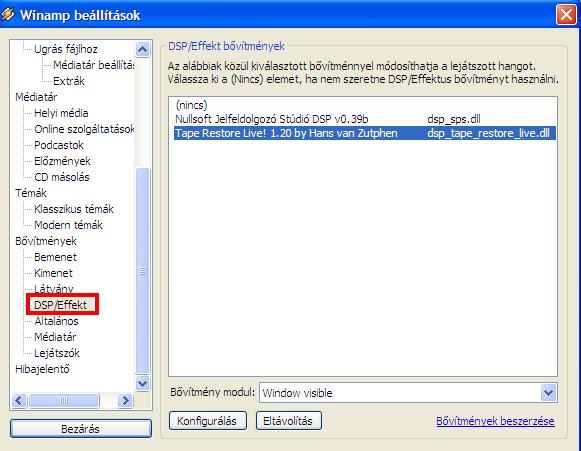Image resolution: width=581 pixels, height=451 pixels.
Task: Click the Bezárás button
Action: 81,429
